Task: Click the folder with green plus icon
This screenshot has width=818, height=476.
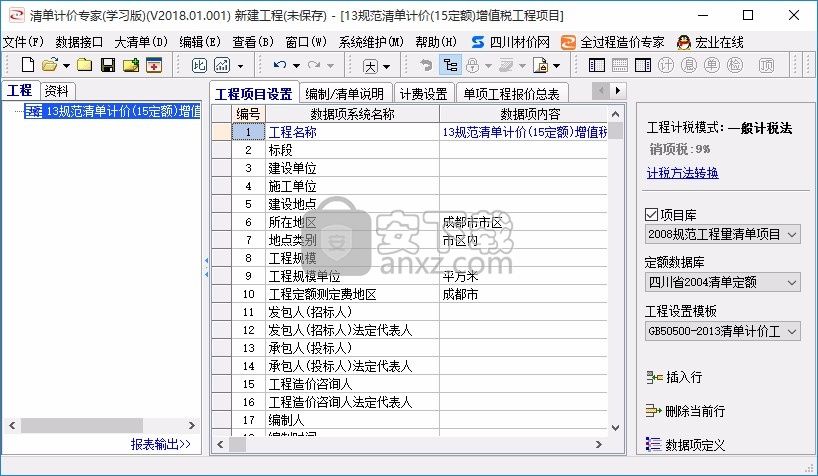Action: (x=131, y=65)
